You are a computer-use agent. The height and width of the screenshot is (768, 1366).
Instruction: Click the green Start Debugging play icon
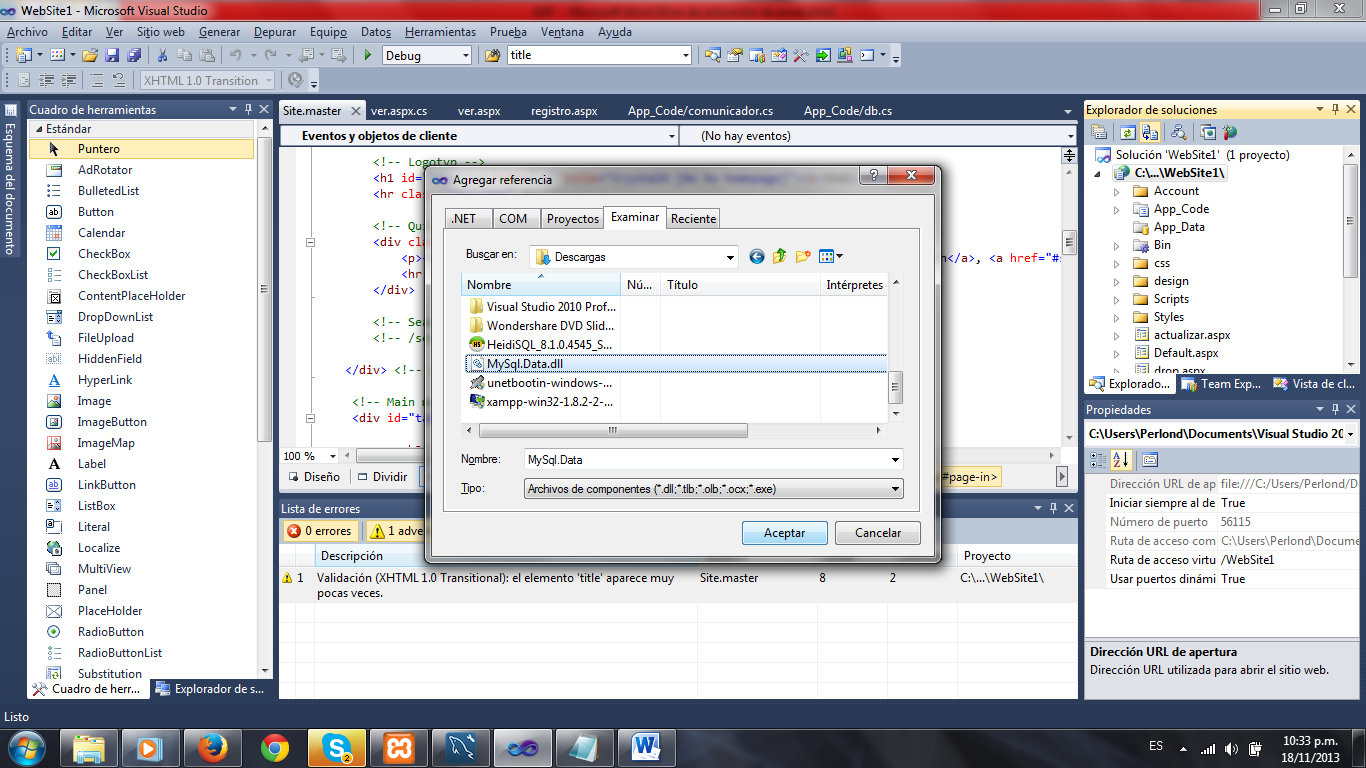tap(368, 55)
